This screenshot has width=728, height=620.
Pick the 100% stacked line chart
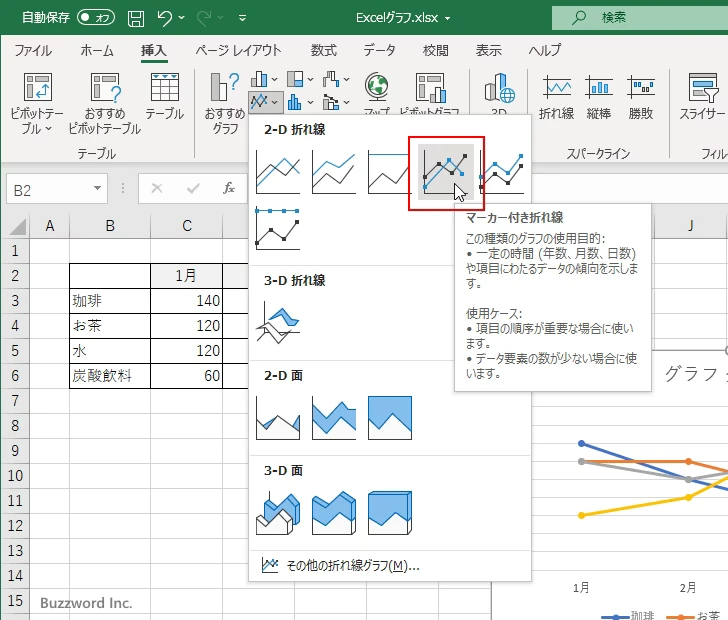390,172
